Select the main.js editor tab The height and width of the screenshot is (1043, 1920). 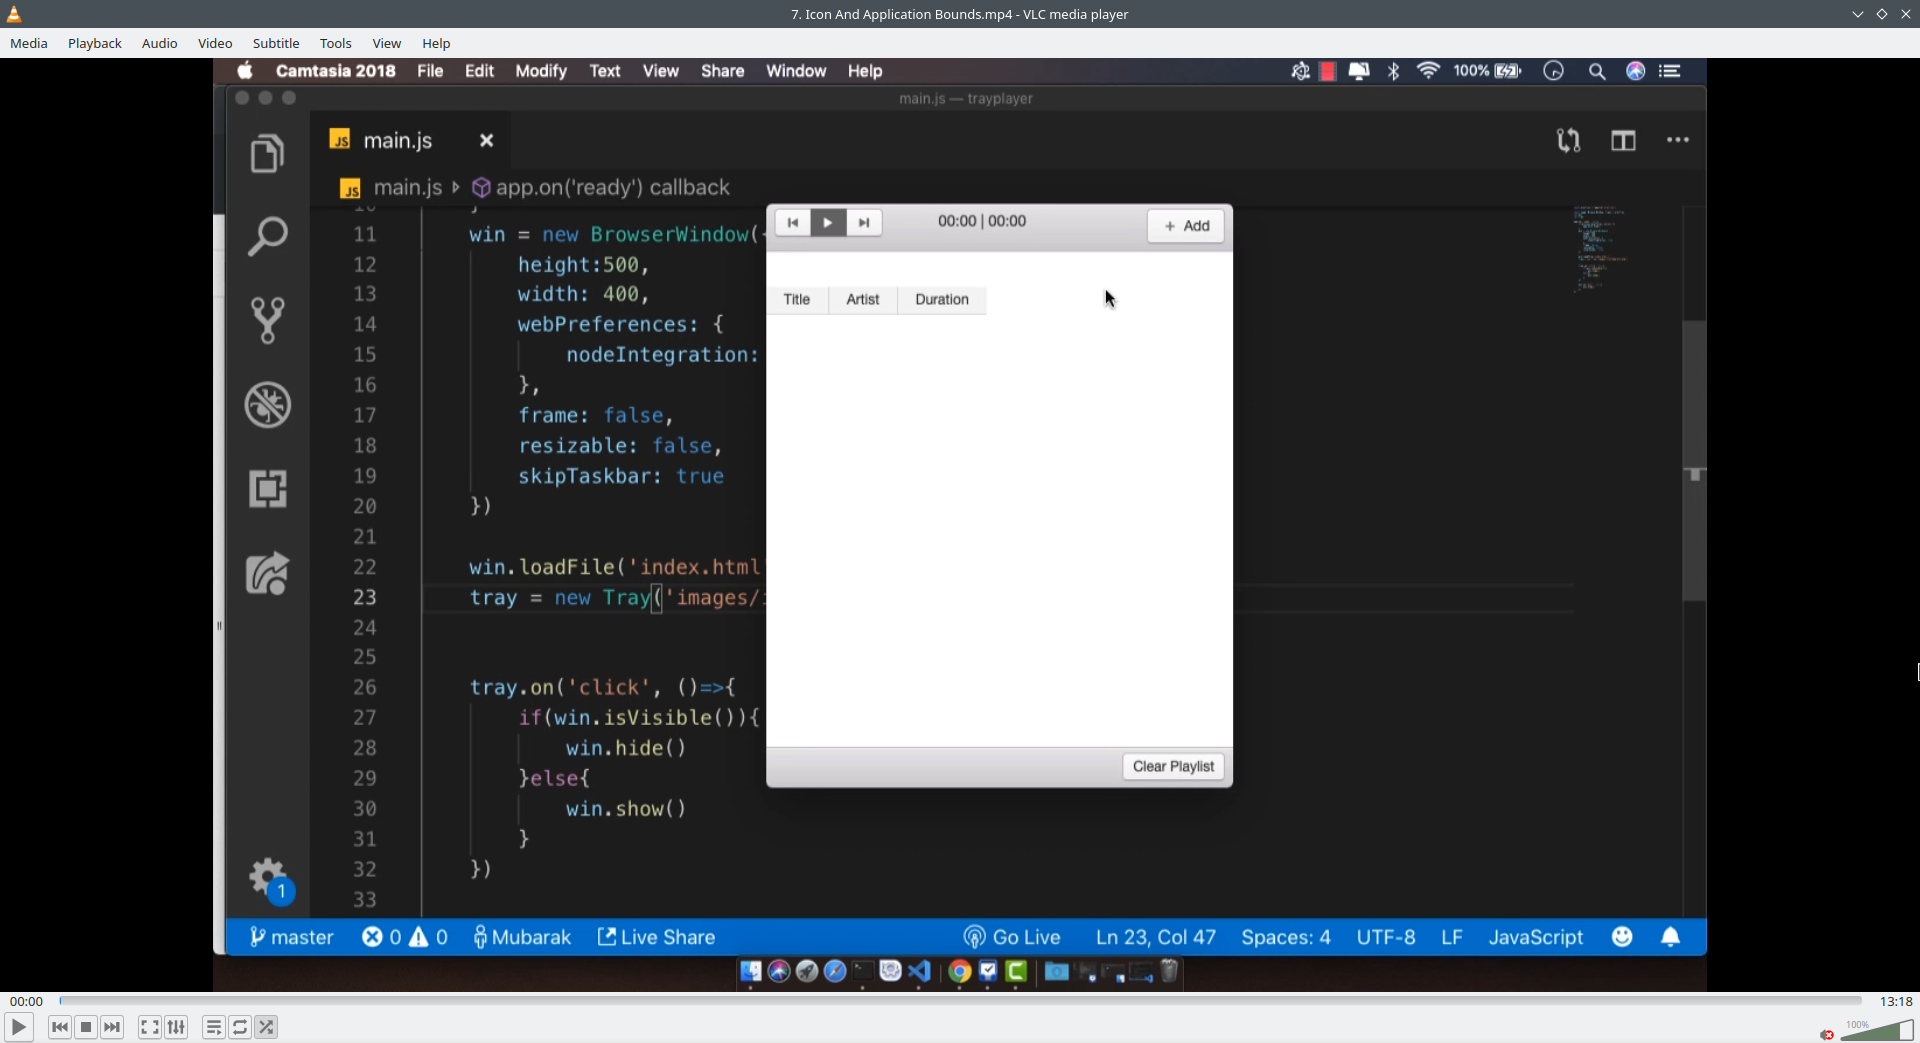pyautogui.click(x=410, y=141)
